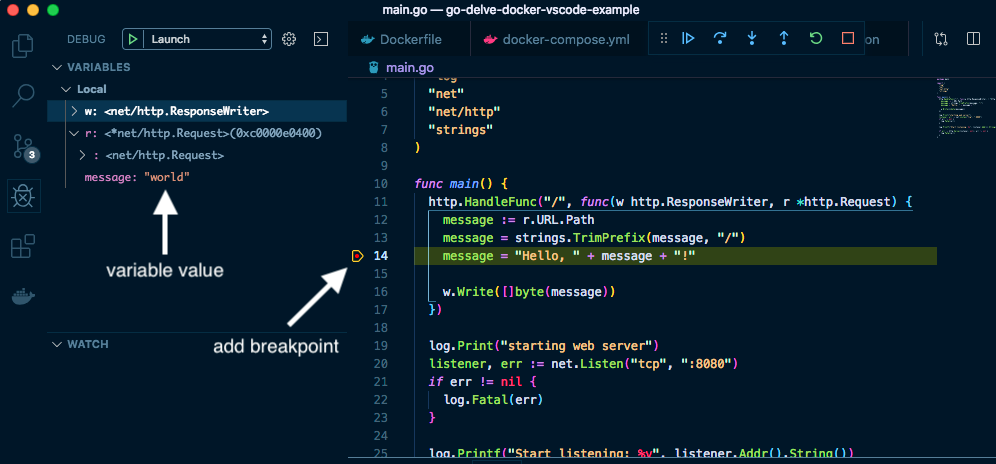This screenshot has width=996, height=464.
Task: Open the Search view icon
Action: [22, 95]
